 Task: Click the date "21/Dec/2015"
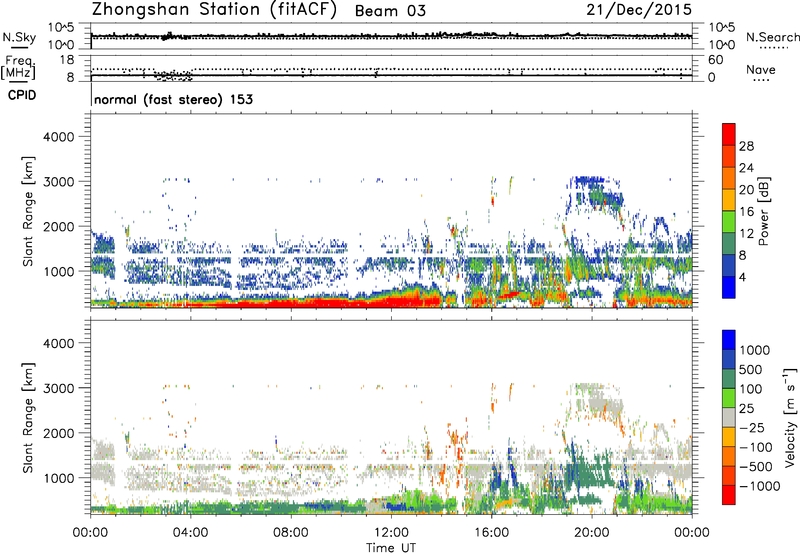pyautogui.click(x=639, y=9)
